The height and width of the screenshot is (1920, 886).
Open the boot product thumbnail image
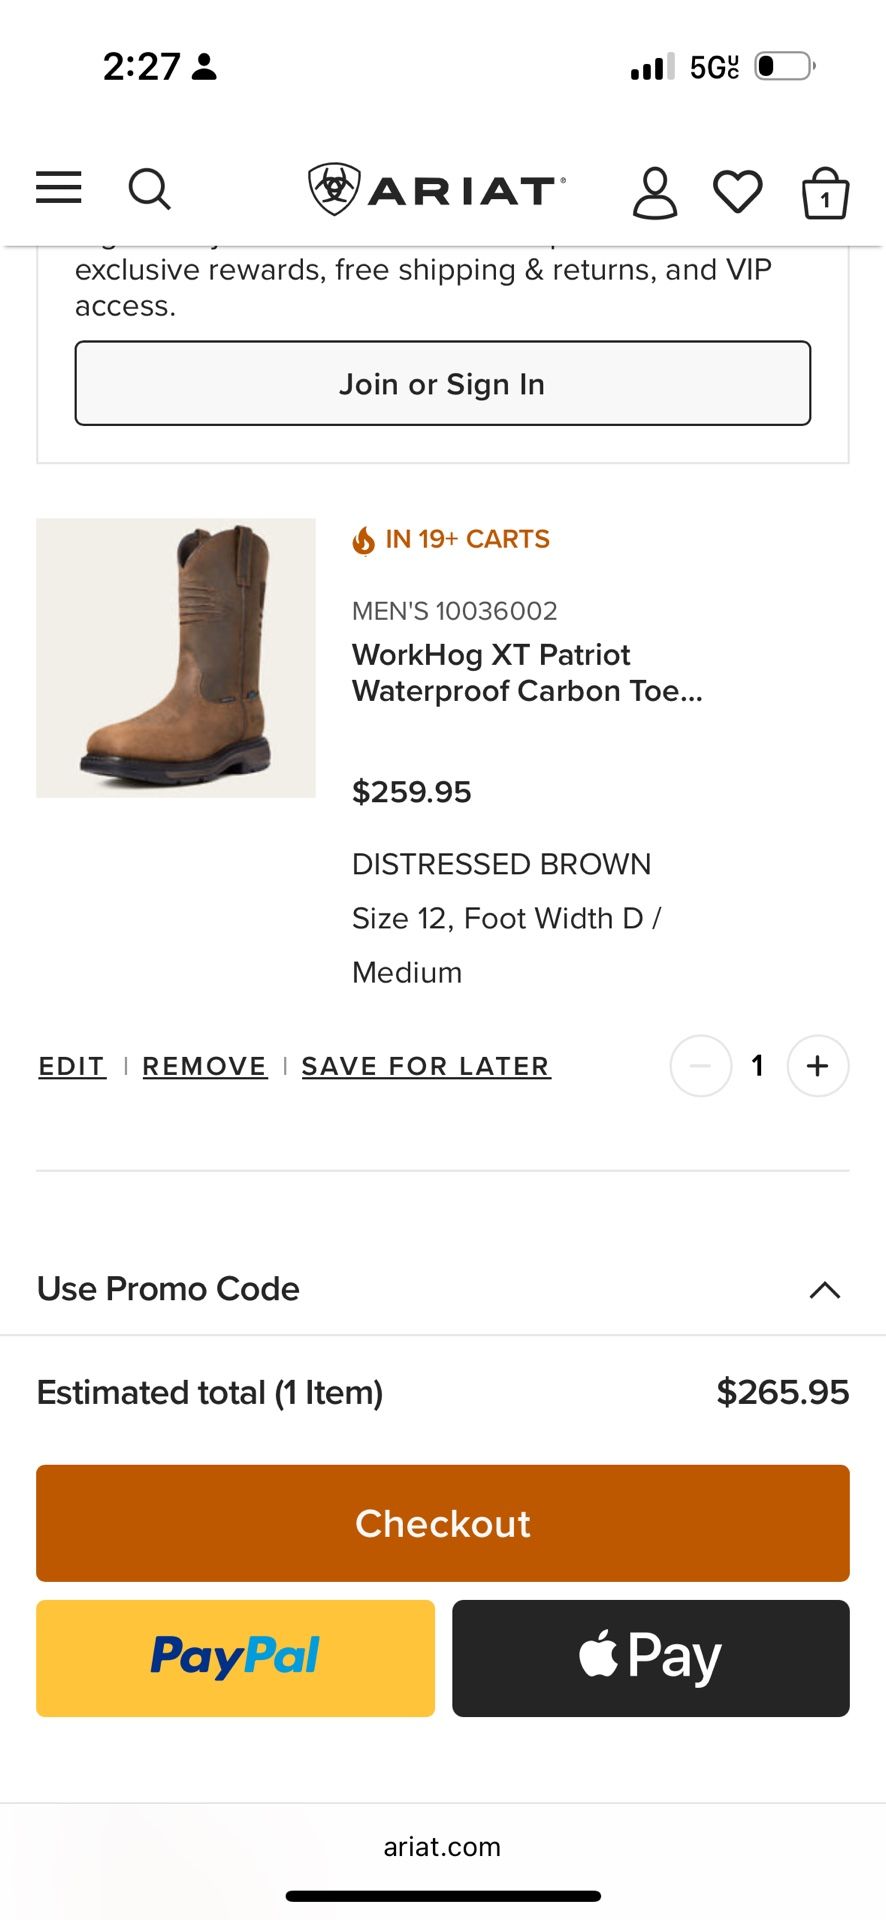pyautogui.click(x=176, y=657)
